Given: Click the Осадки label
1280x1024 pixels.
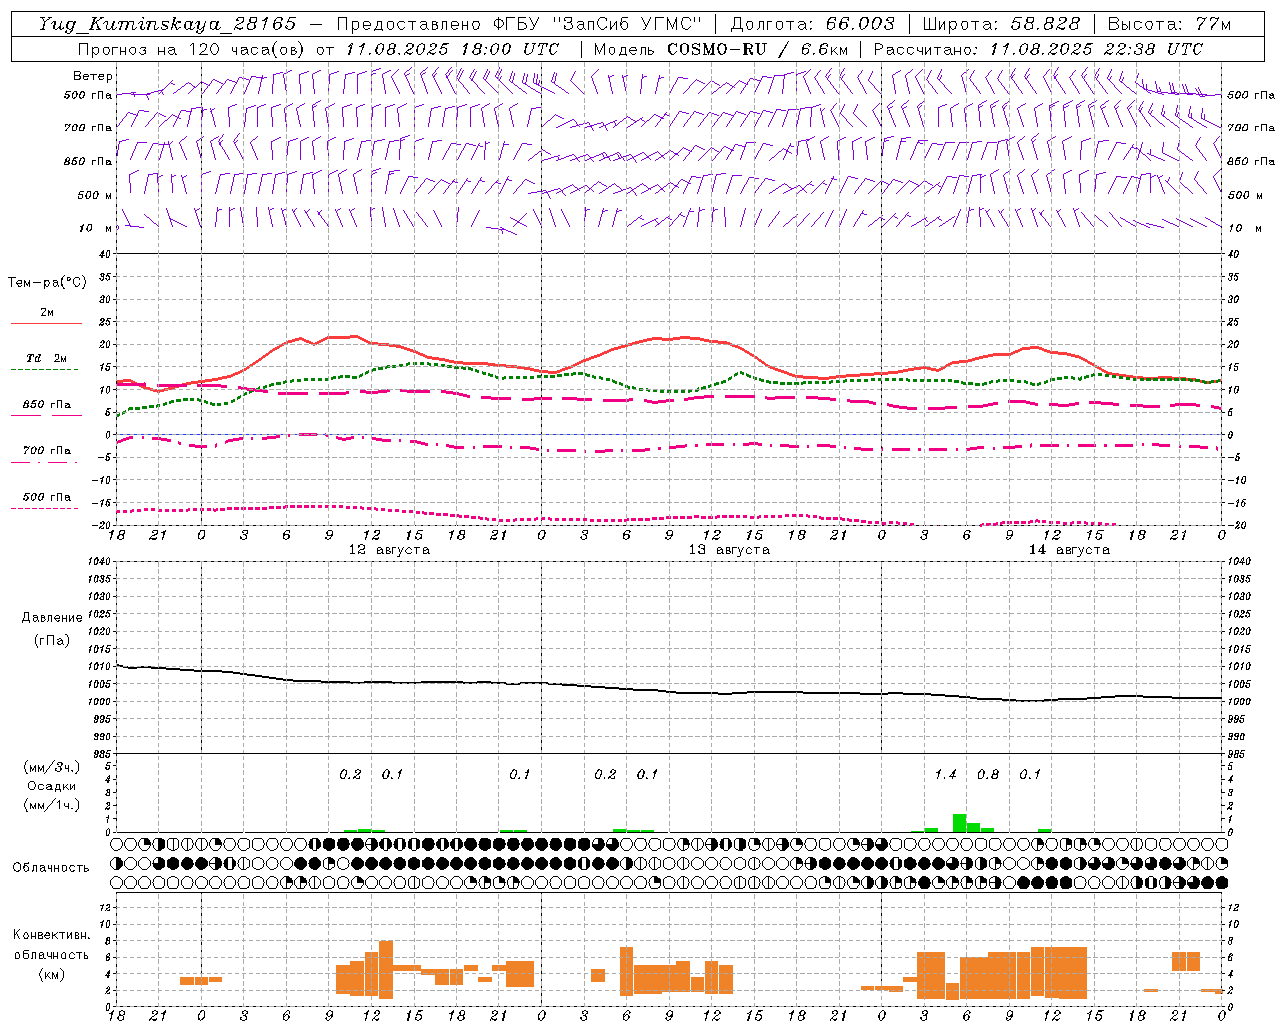Looking at the screenshot, I should pyautogui.click(x=51, y=786).
